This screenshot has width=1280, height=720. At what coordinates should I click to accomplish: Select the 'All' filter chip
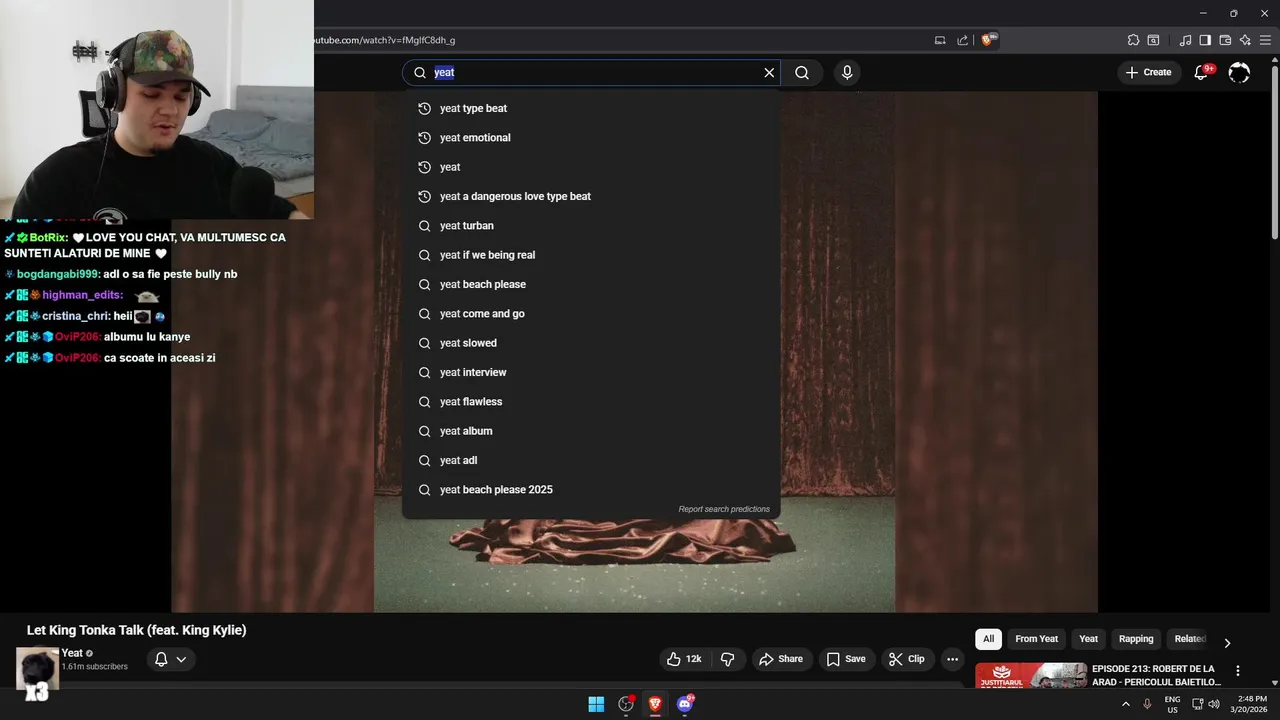click(988, 639)
